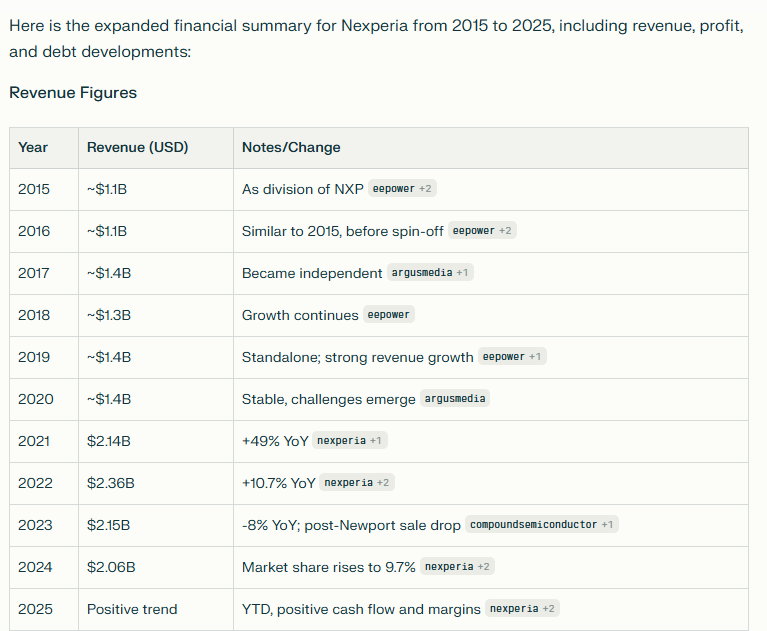This screenshot has width=767, height=631.
Task: Open the nexperia source next to '+49% YoY'
Action: tap(349, 441)
